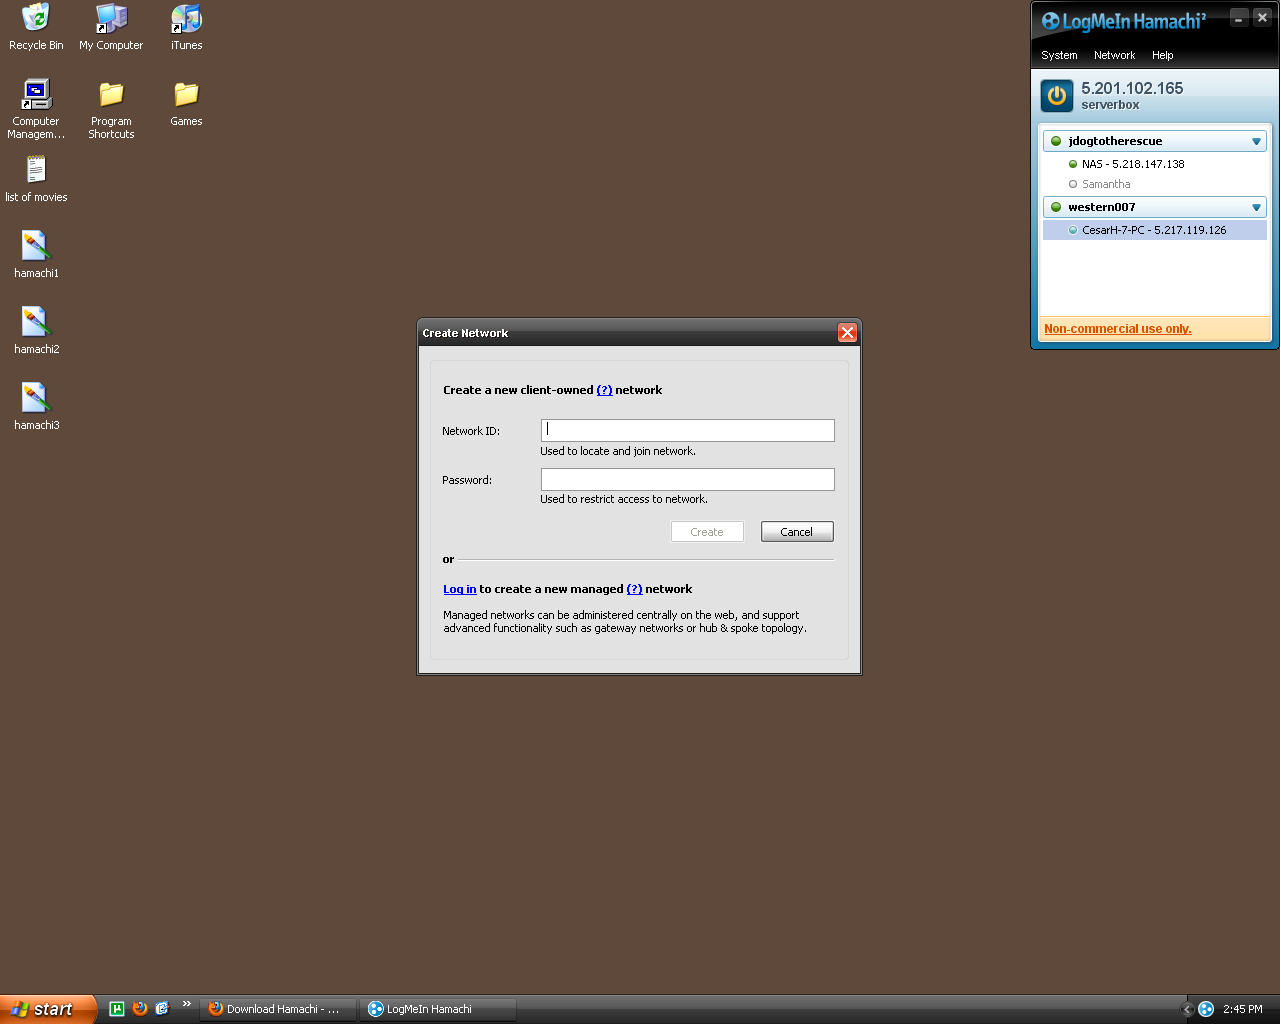Select the list of movies file
Image resolution: width=1281 pixels, height=1024 pixels.
36,171
